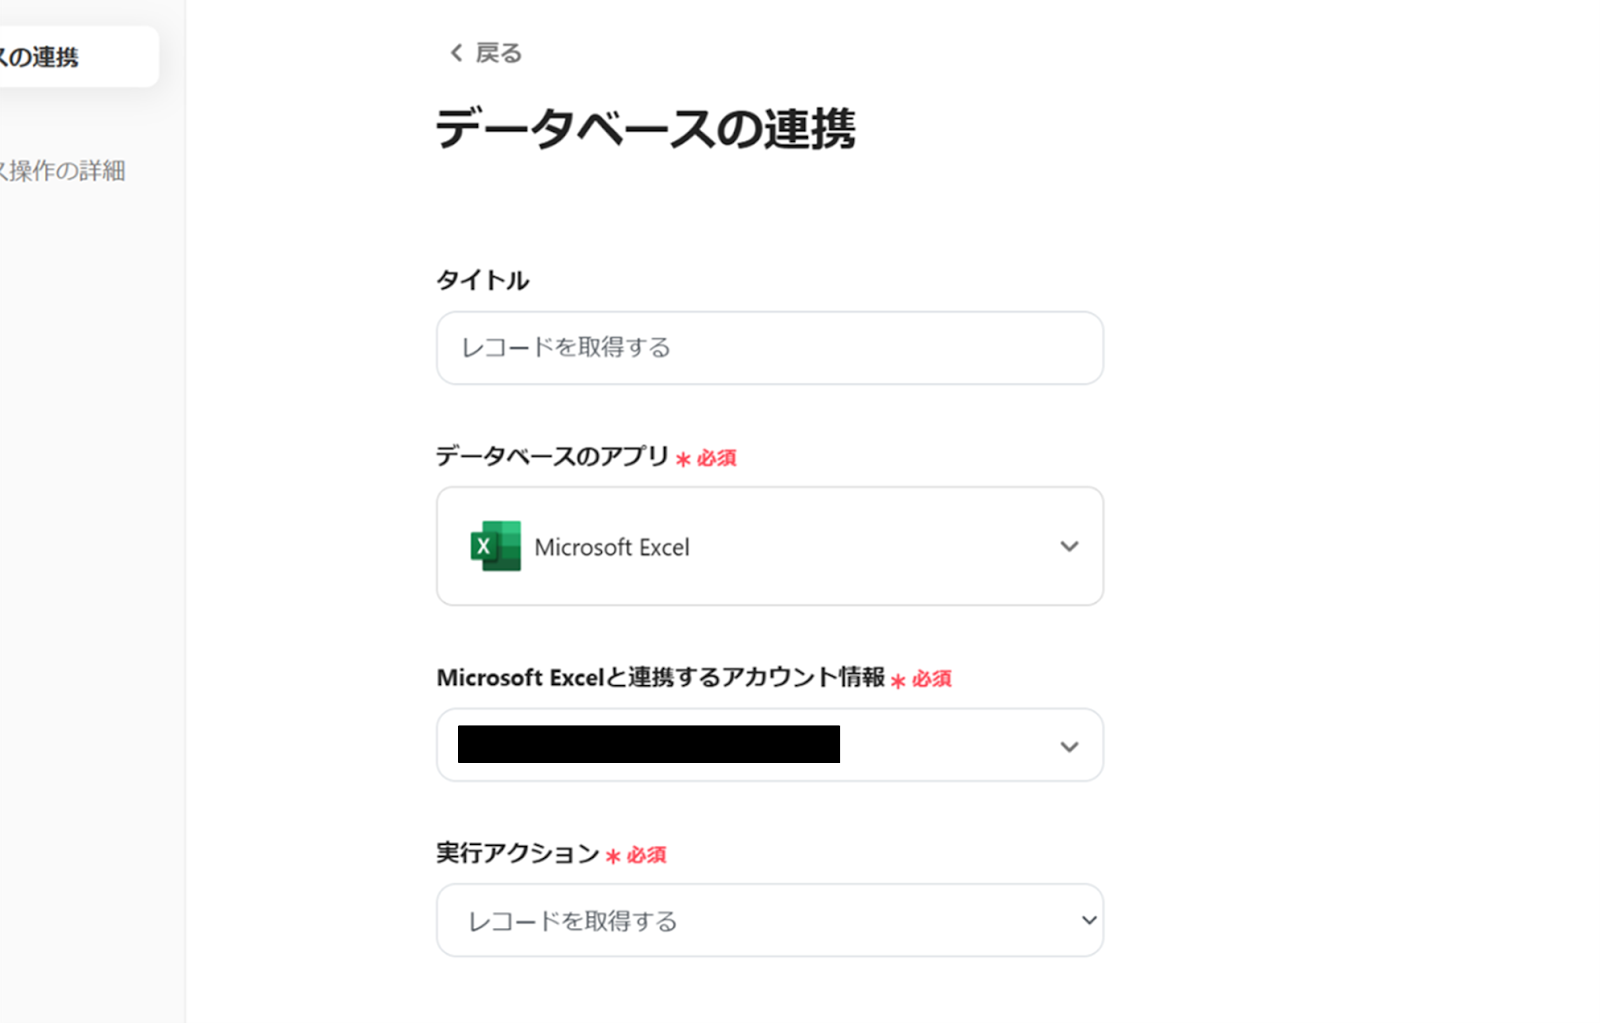Screen dimensions: 1600x1023
Task: Click the Microsoft Excelと連携するアカウント情報 label
Action: [660, 677]
